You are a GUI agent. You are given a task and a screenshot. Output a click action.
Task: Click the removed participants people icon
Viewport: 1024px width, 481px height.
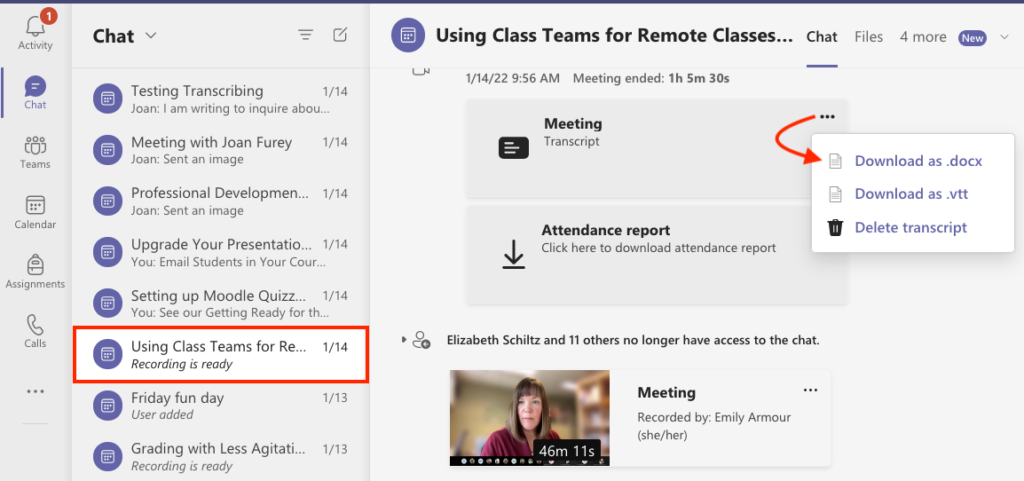coord(421,340)
